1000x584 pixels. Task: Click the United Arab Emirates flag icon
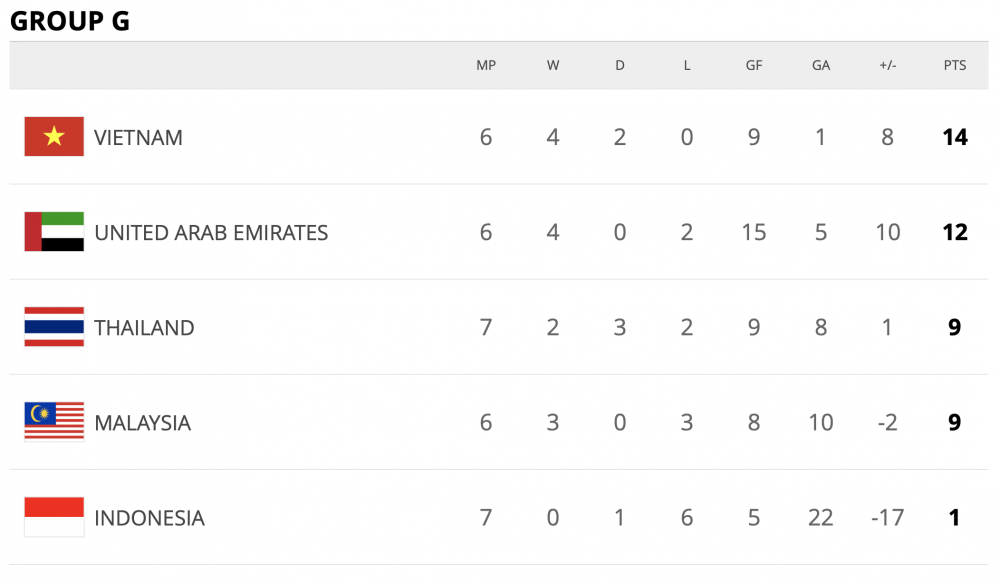click(54, 232)
